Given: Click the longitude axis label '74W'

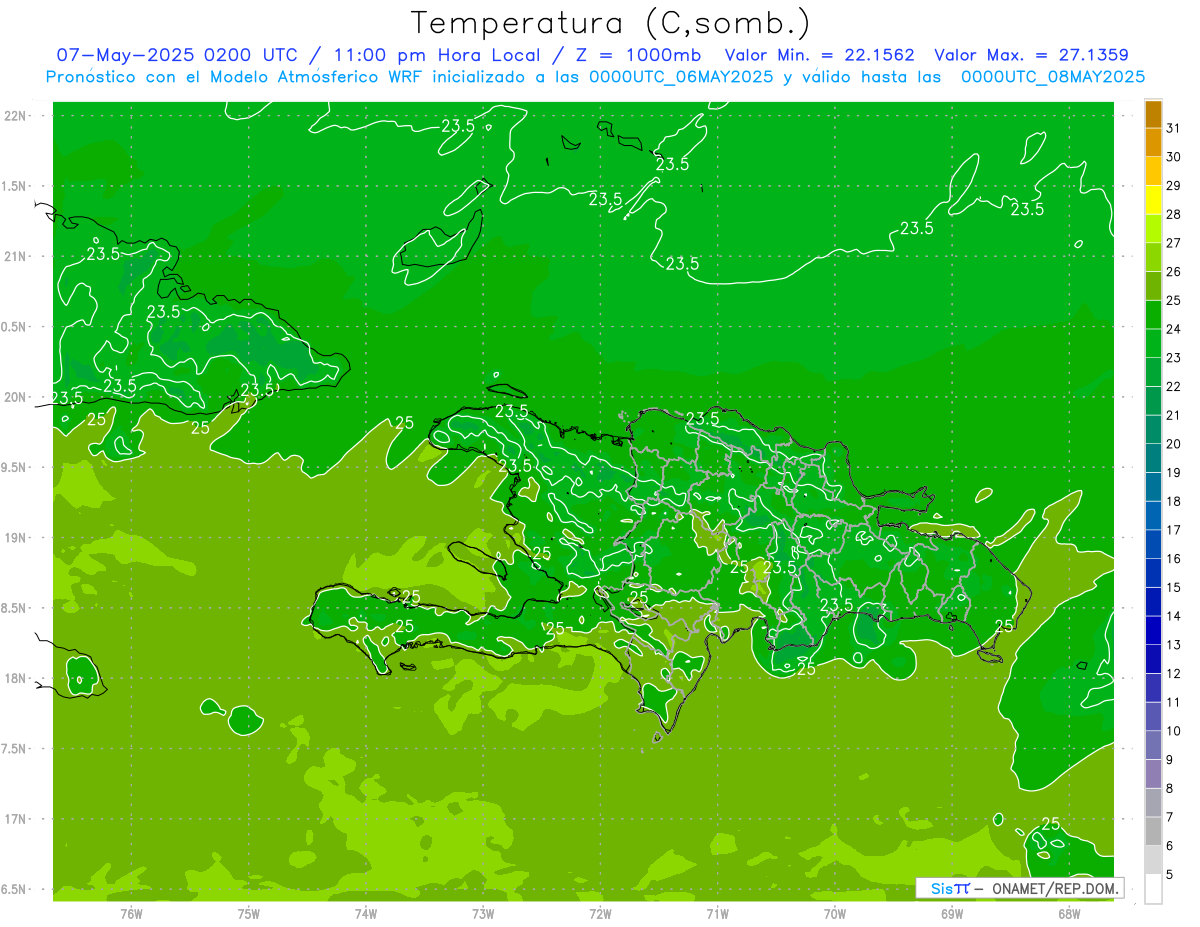Looking at the screenshot, I should (366, 913).
